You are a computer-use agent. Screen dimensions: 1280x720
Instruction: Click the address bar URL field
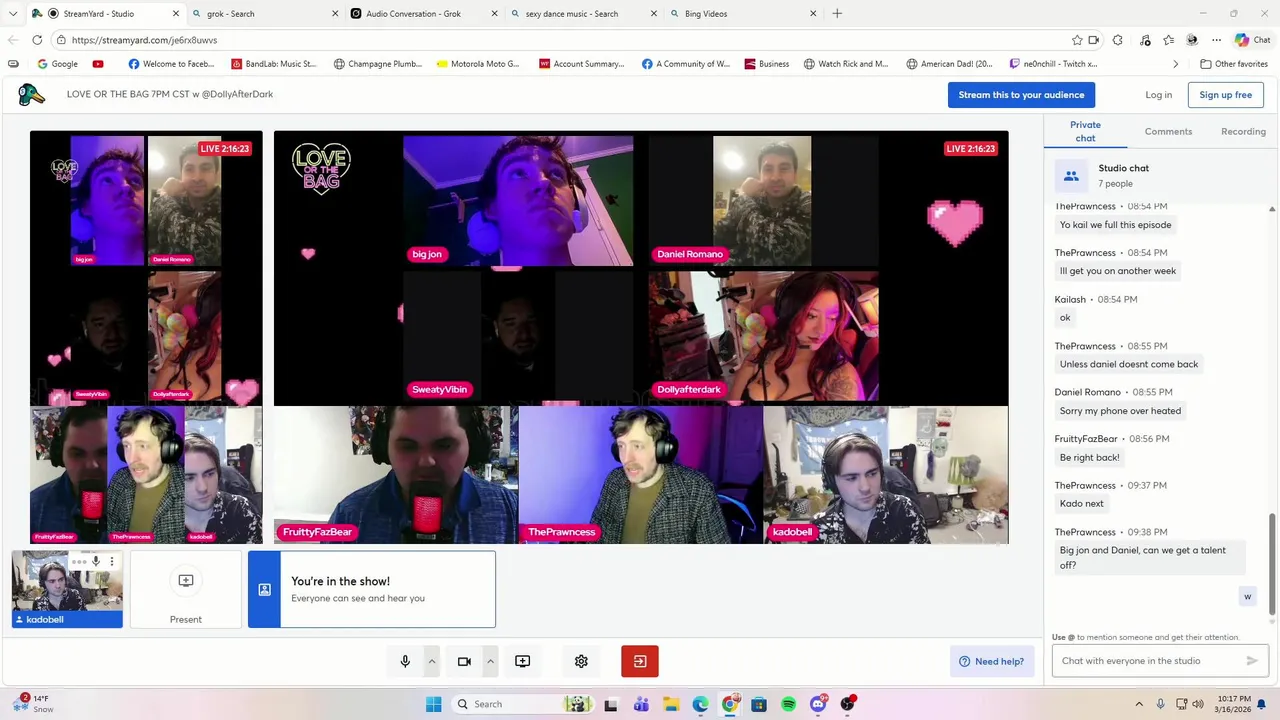click(x=560, y=40)
